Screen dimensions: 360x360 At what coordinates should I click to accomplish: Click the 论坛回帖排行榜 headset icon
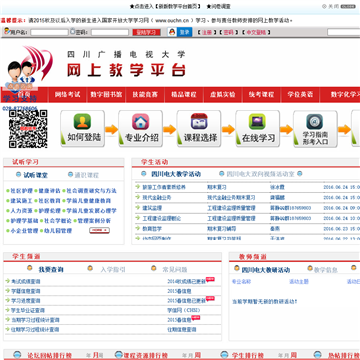[18, 355]
